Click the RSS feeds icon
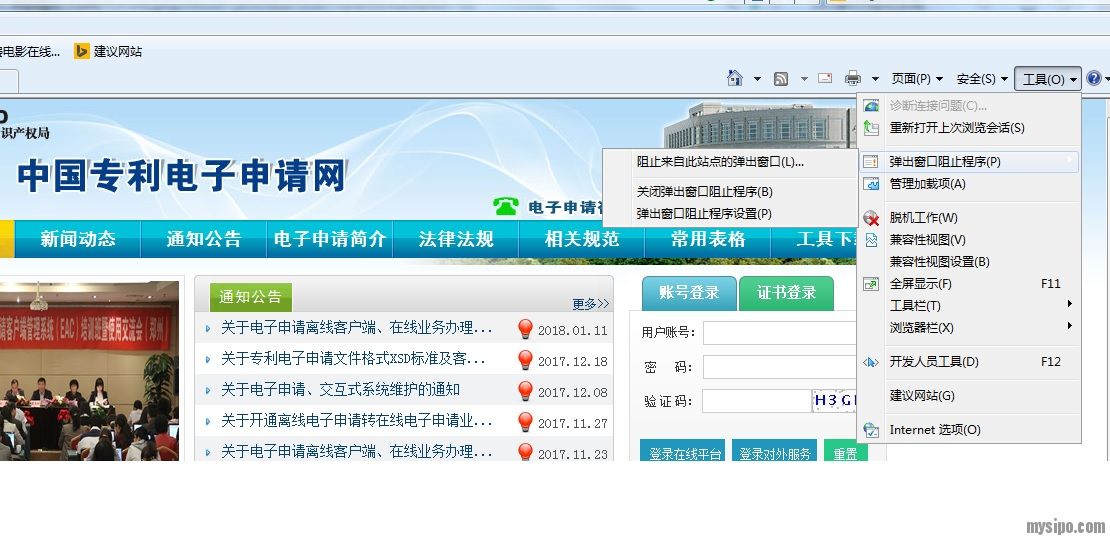Image resolution: width=1110 pixels, height=540 pixels. click(x=781, y=78)
